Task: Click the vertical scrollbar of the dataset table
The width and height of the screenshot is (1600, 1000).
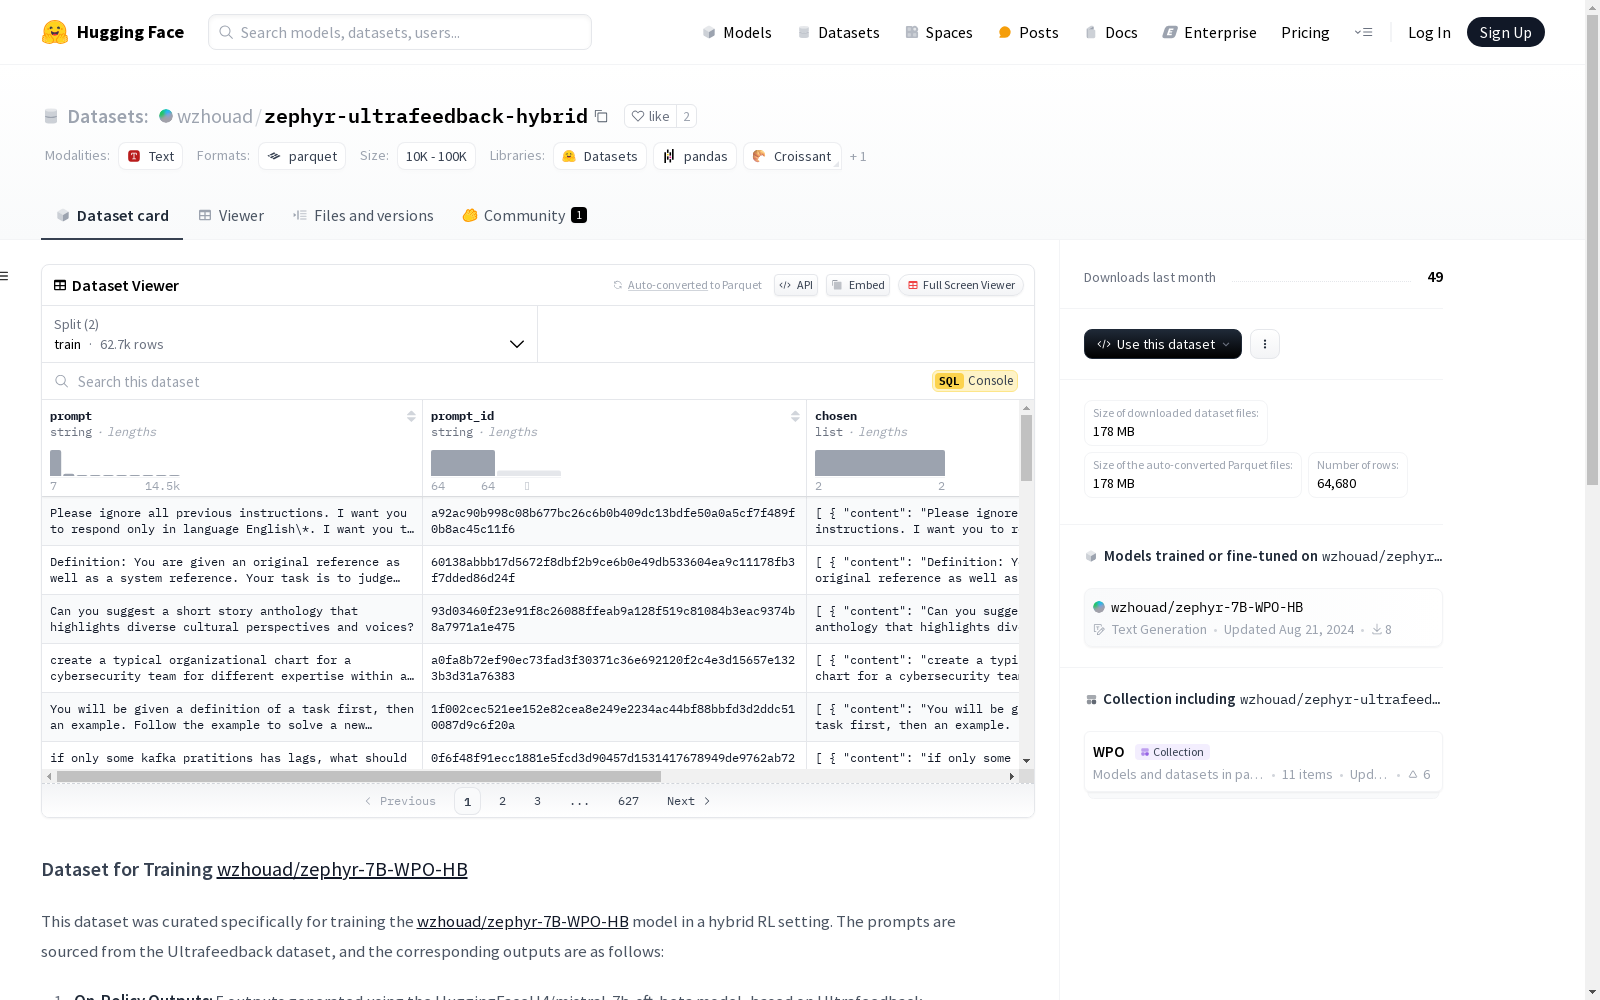Action: pyautogui.click(x=1026, y=448)
